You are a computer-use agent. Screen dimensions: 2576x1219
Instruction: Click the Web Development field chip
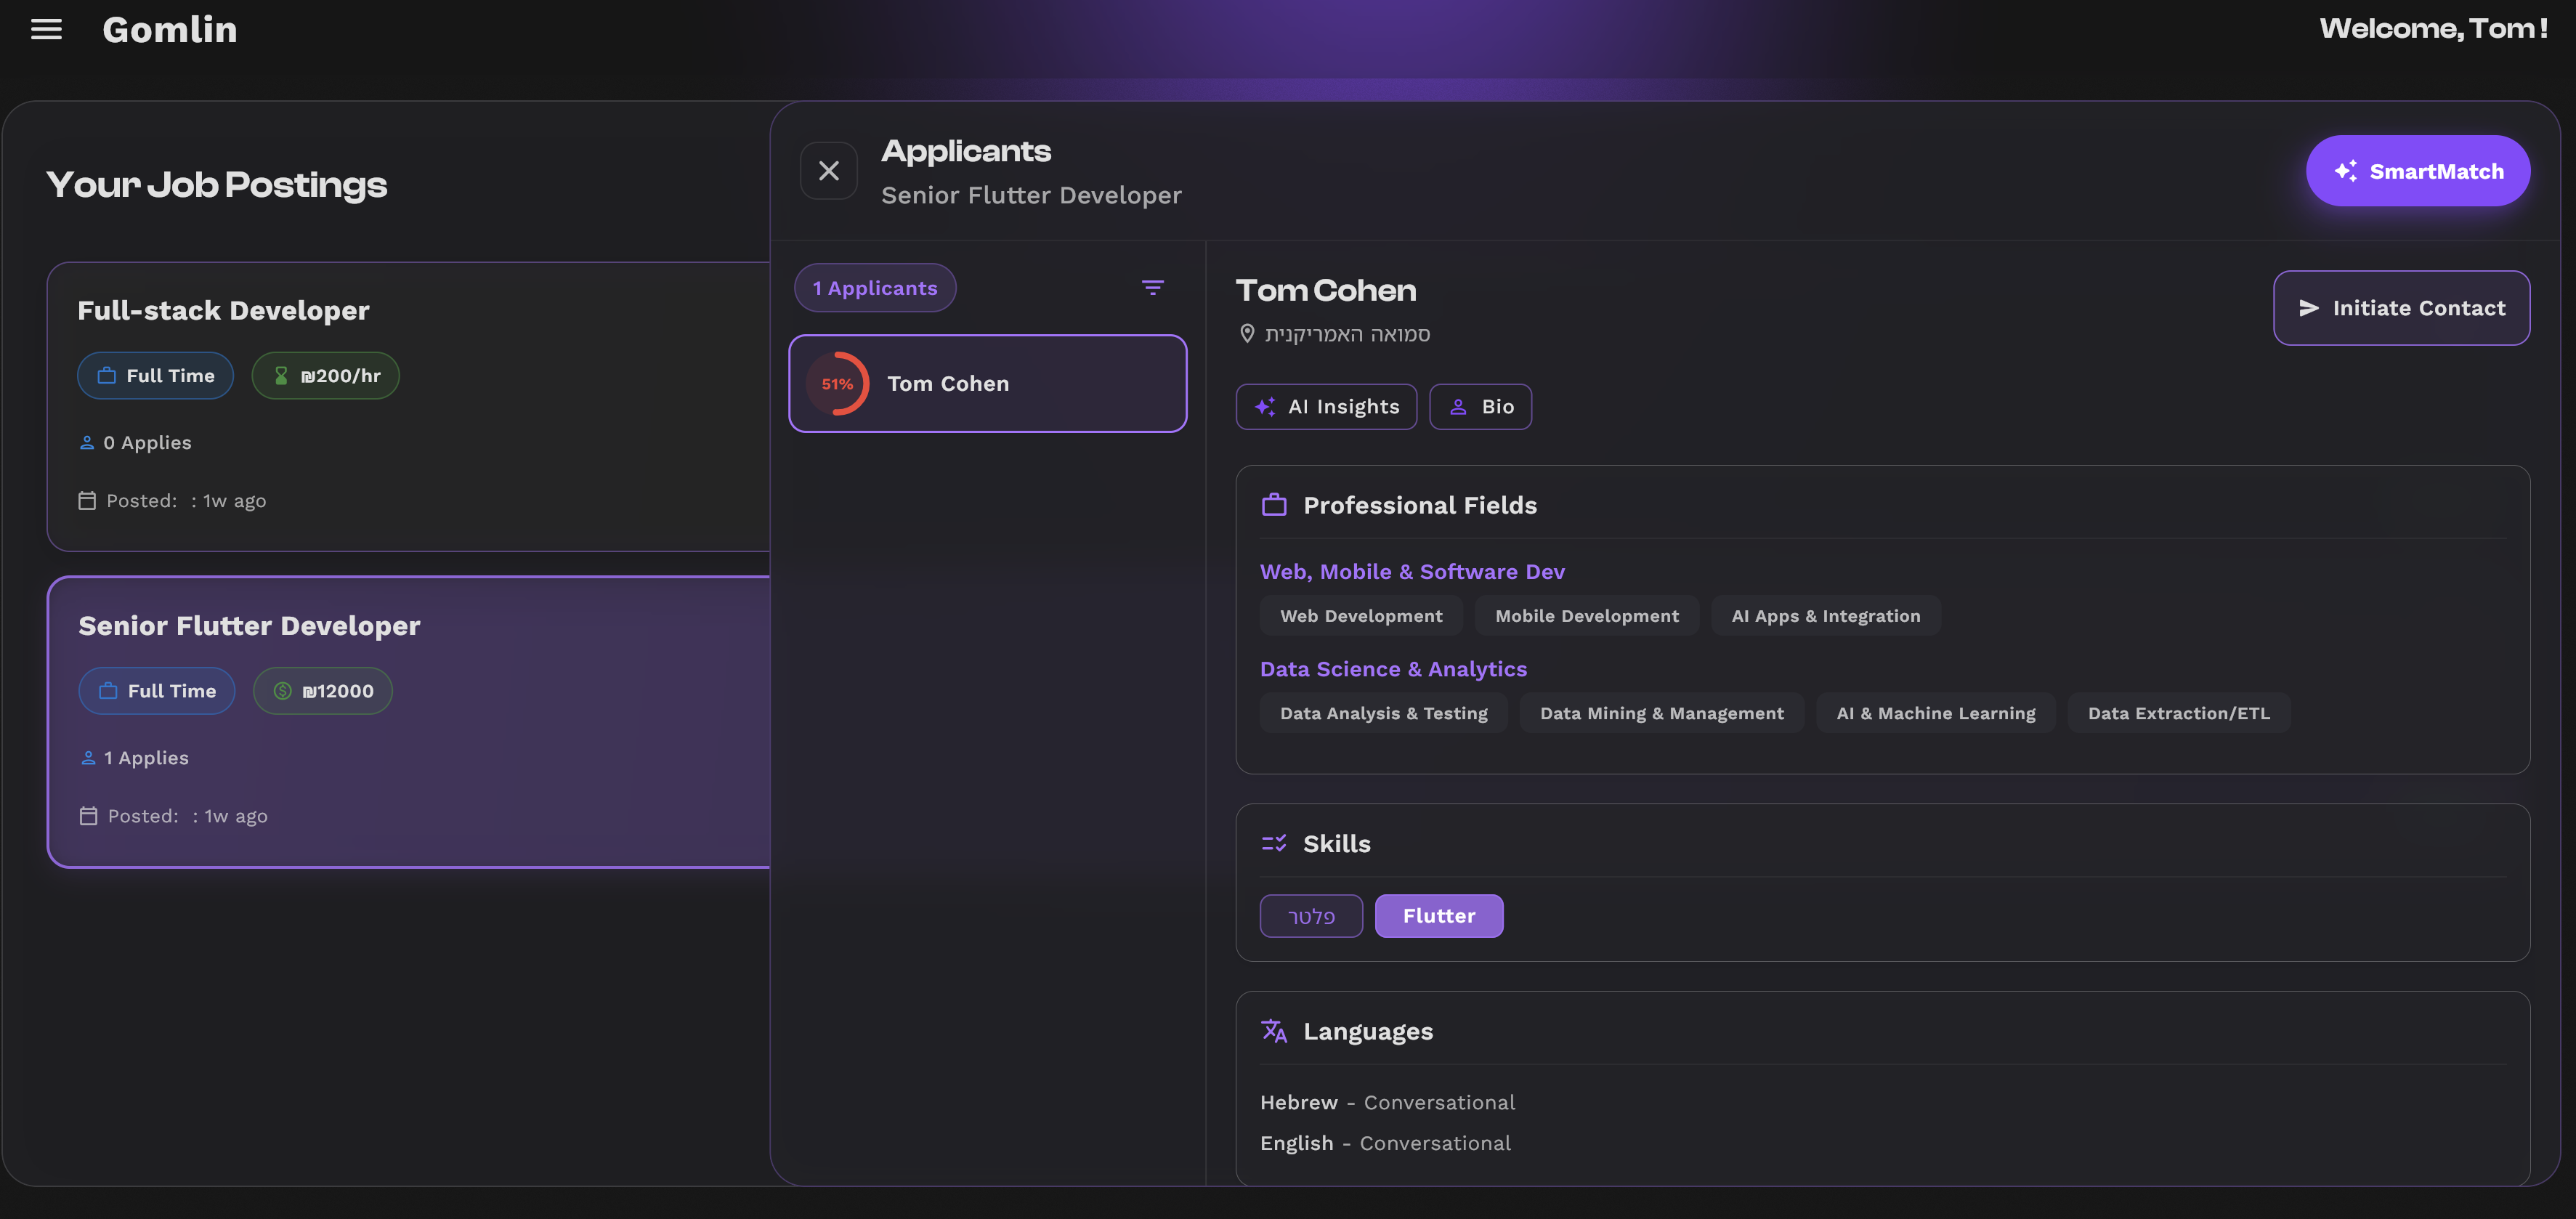click(x=1361, y=616)
